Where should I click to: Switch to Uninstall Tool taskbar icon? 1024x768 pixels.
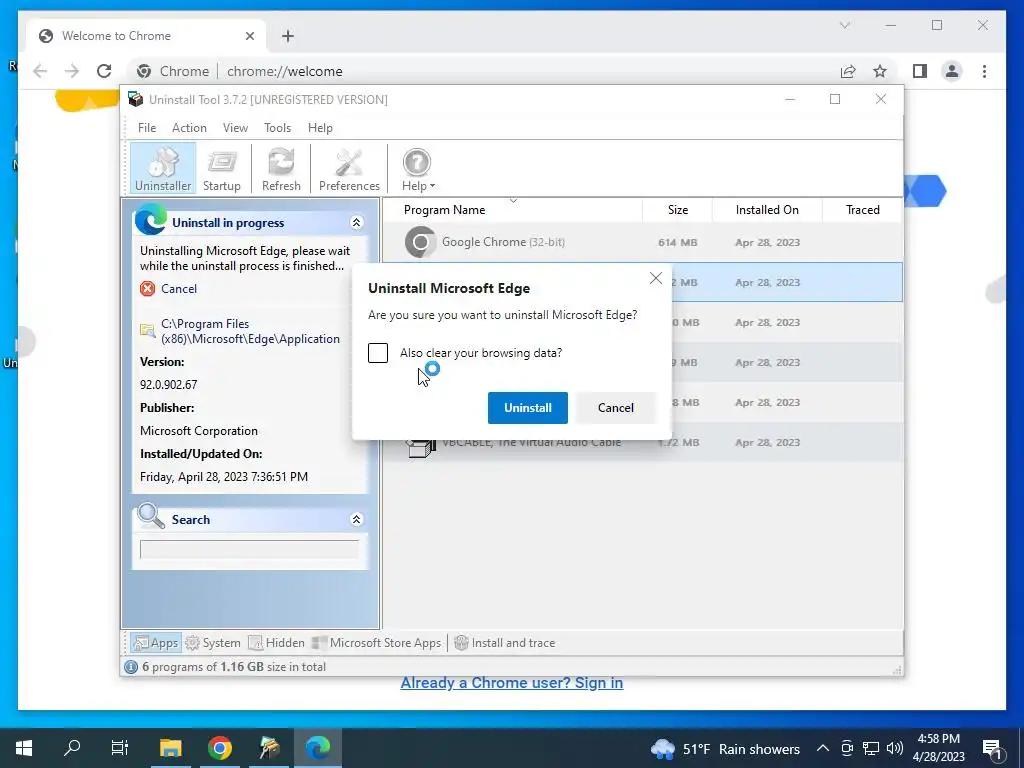(269, 748)
